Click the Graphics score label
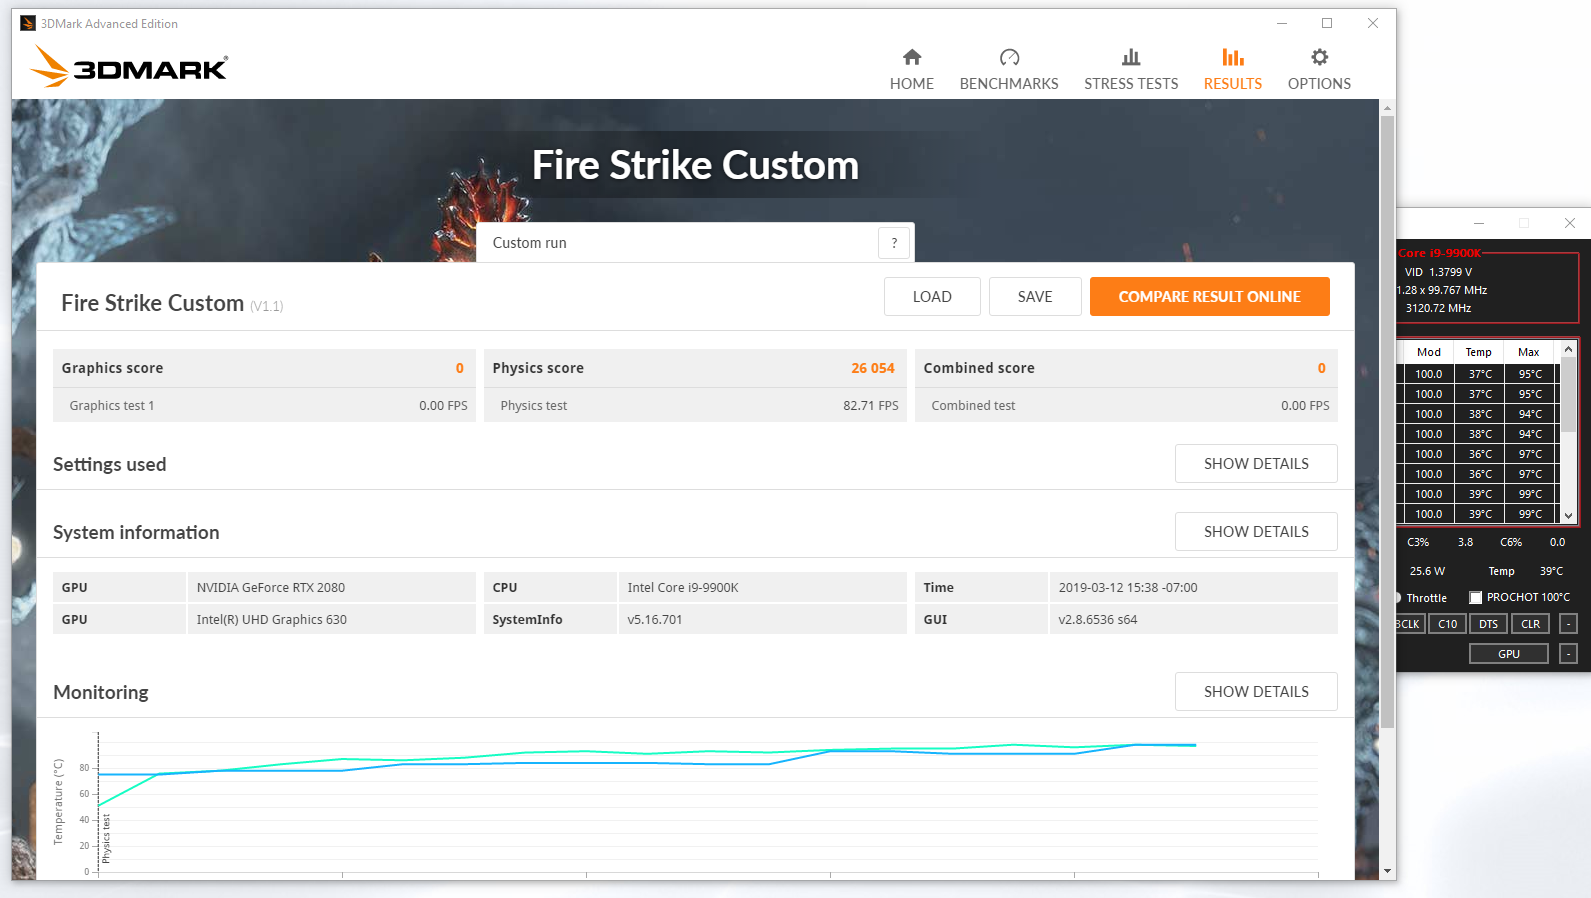The height and width of the screenshot is (898, 1591). pyautogui.click(x=112, y=368)
